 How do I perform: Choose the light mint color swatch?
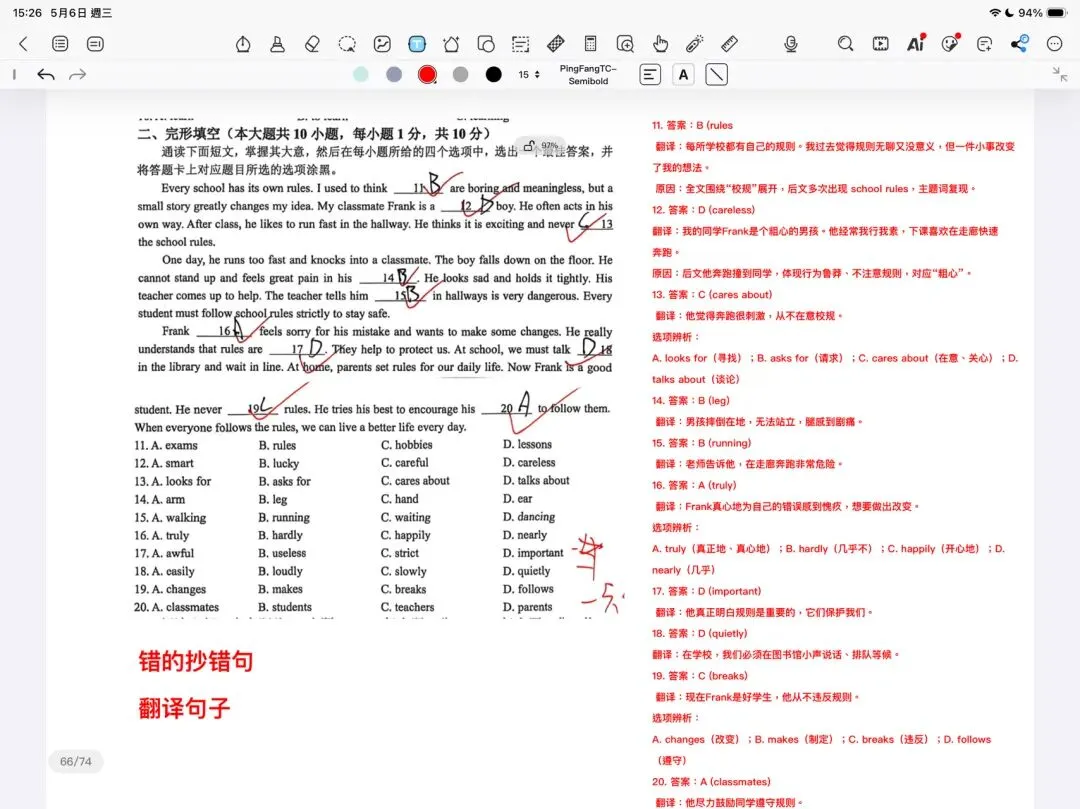coord(360,74)
